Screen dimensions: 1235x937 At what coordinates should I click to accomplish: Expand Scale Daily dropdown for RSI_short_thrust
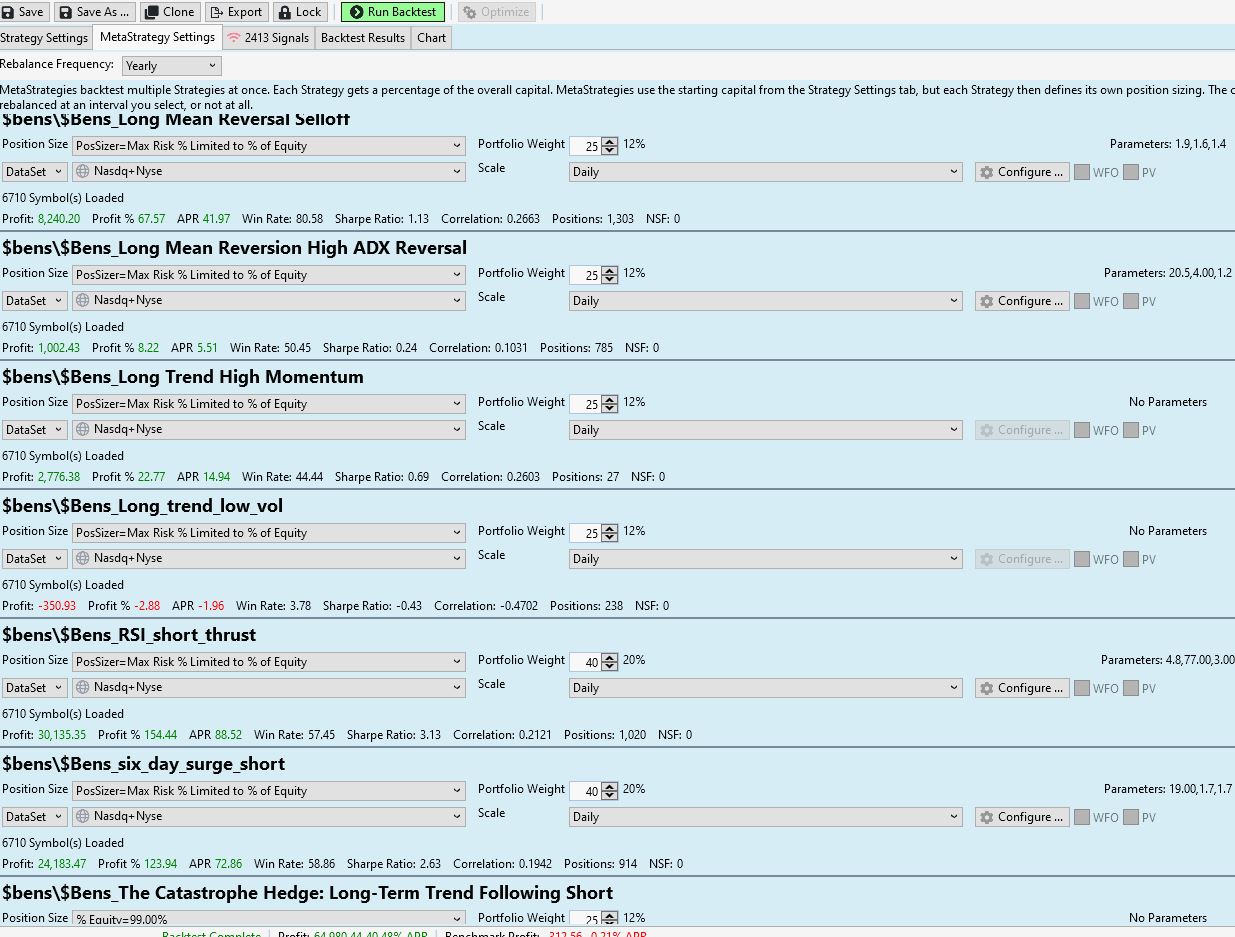click(765, 688)
